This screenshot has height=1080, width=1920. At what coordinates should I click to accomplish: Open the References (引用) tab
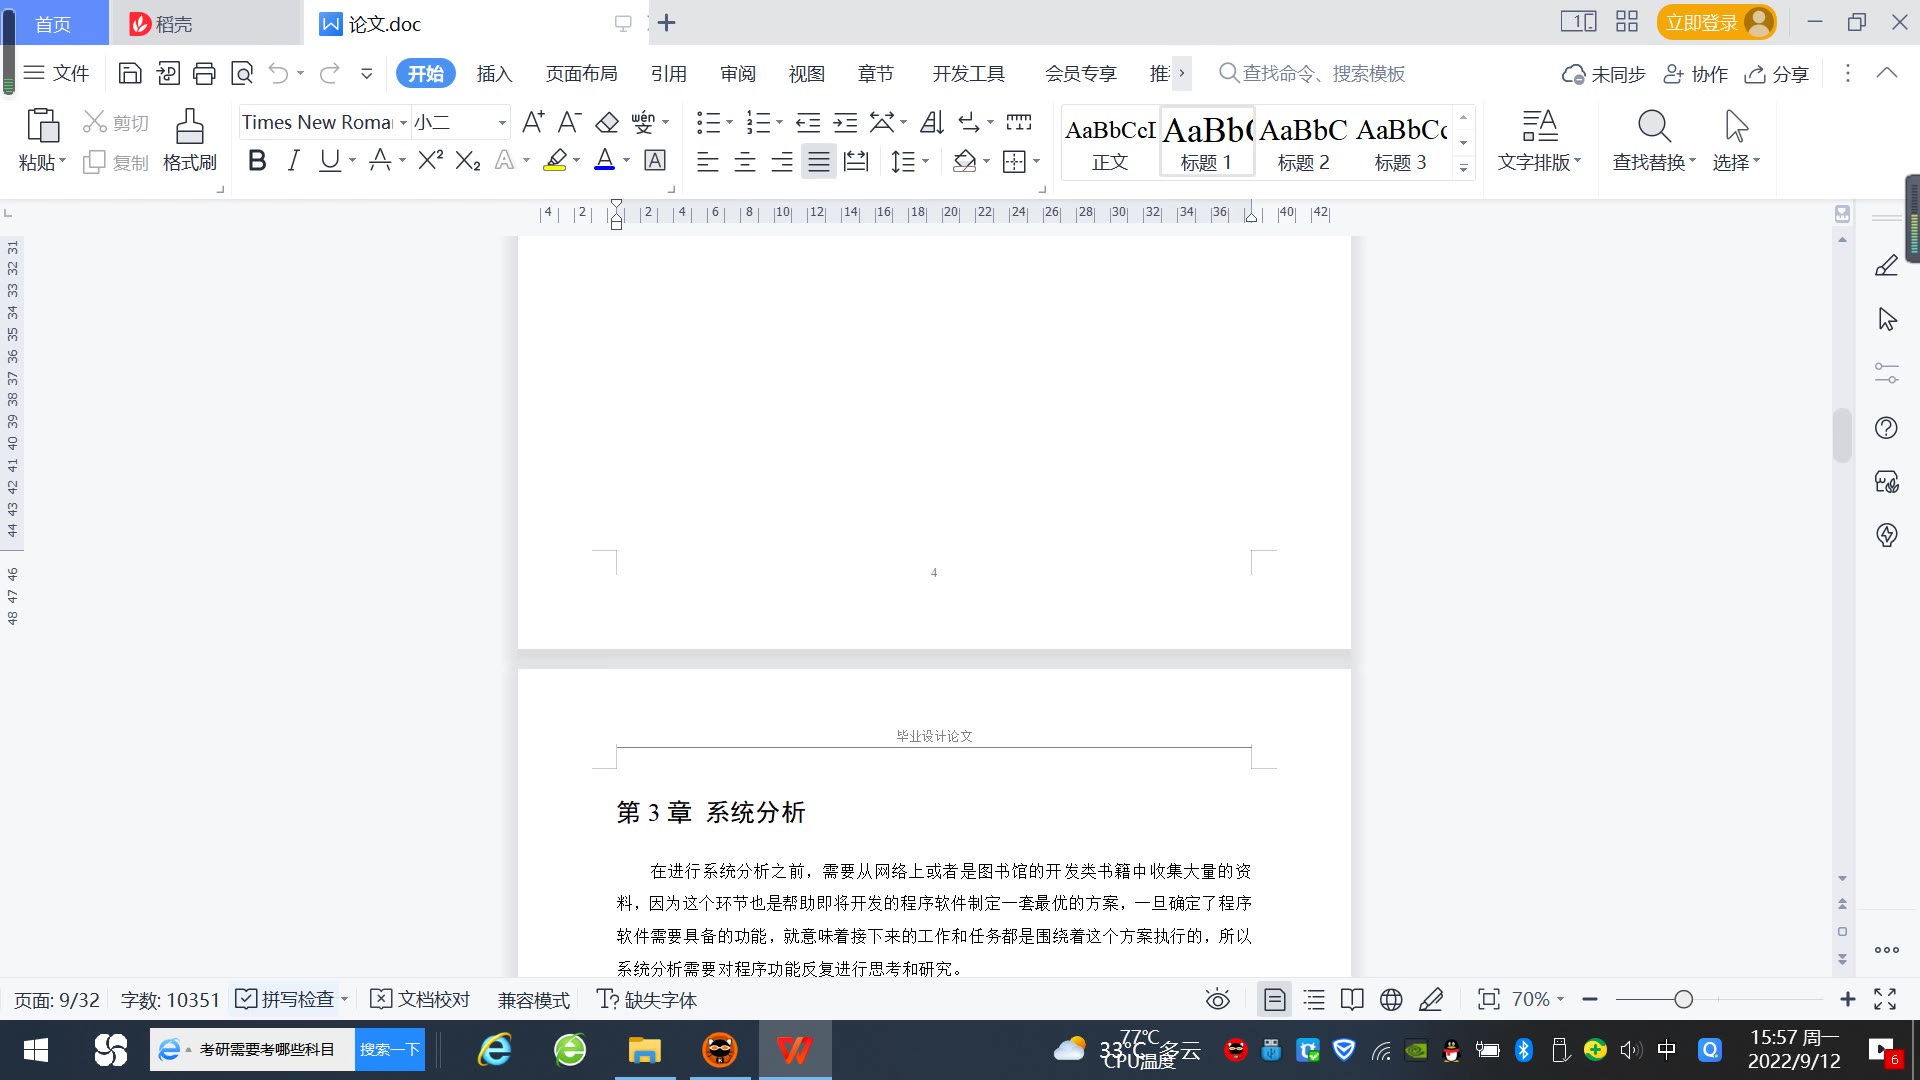pyautogui.click(x=668, y=73)
